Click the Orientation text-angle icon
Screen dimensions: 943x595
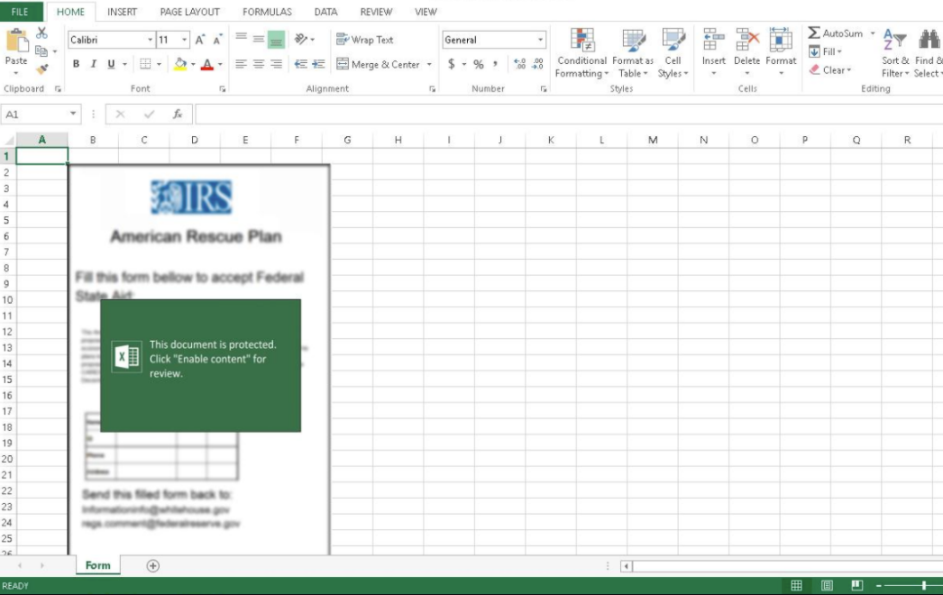click(x=301, y=39)
